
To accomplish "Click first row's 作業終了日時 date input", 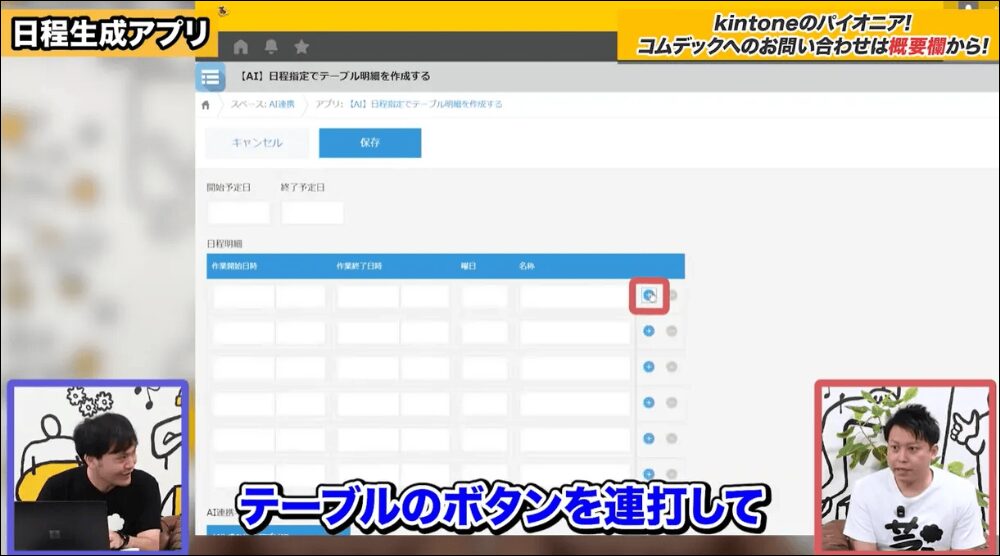I will (368, 297).
